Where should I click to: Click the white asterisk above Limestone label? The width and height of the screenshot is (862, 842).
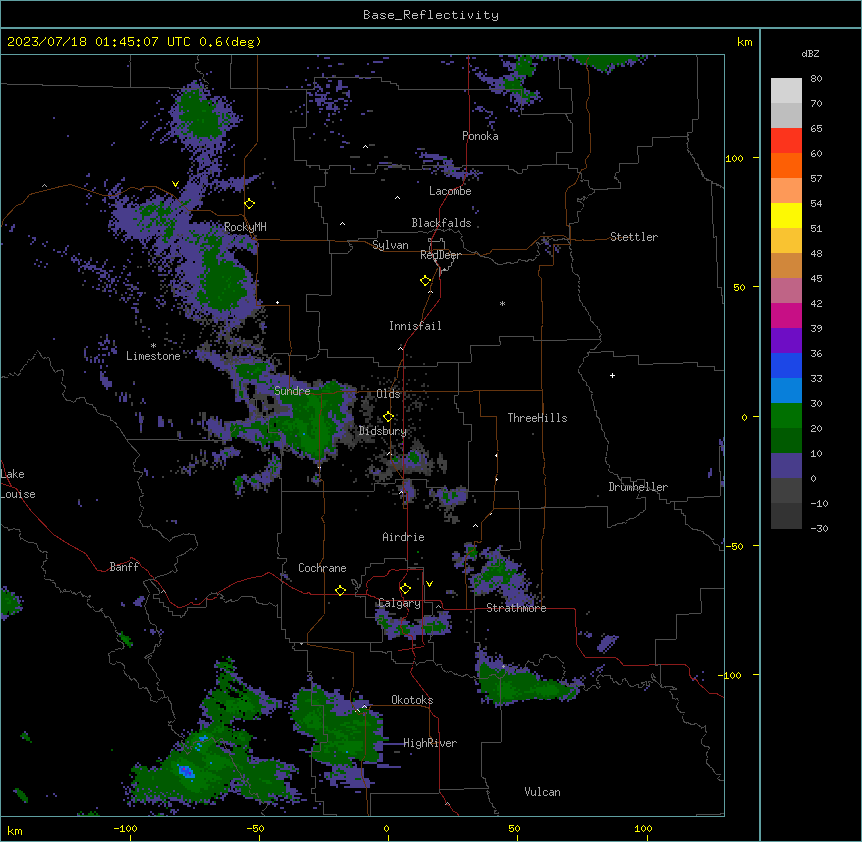coord(153,346)
